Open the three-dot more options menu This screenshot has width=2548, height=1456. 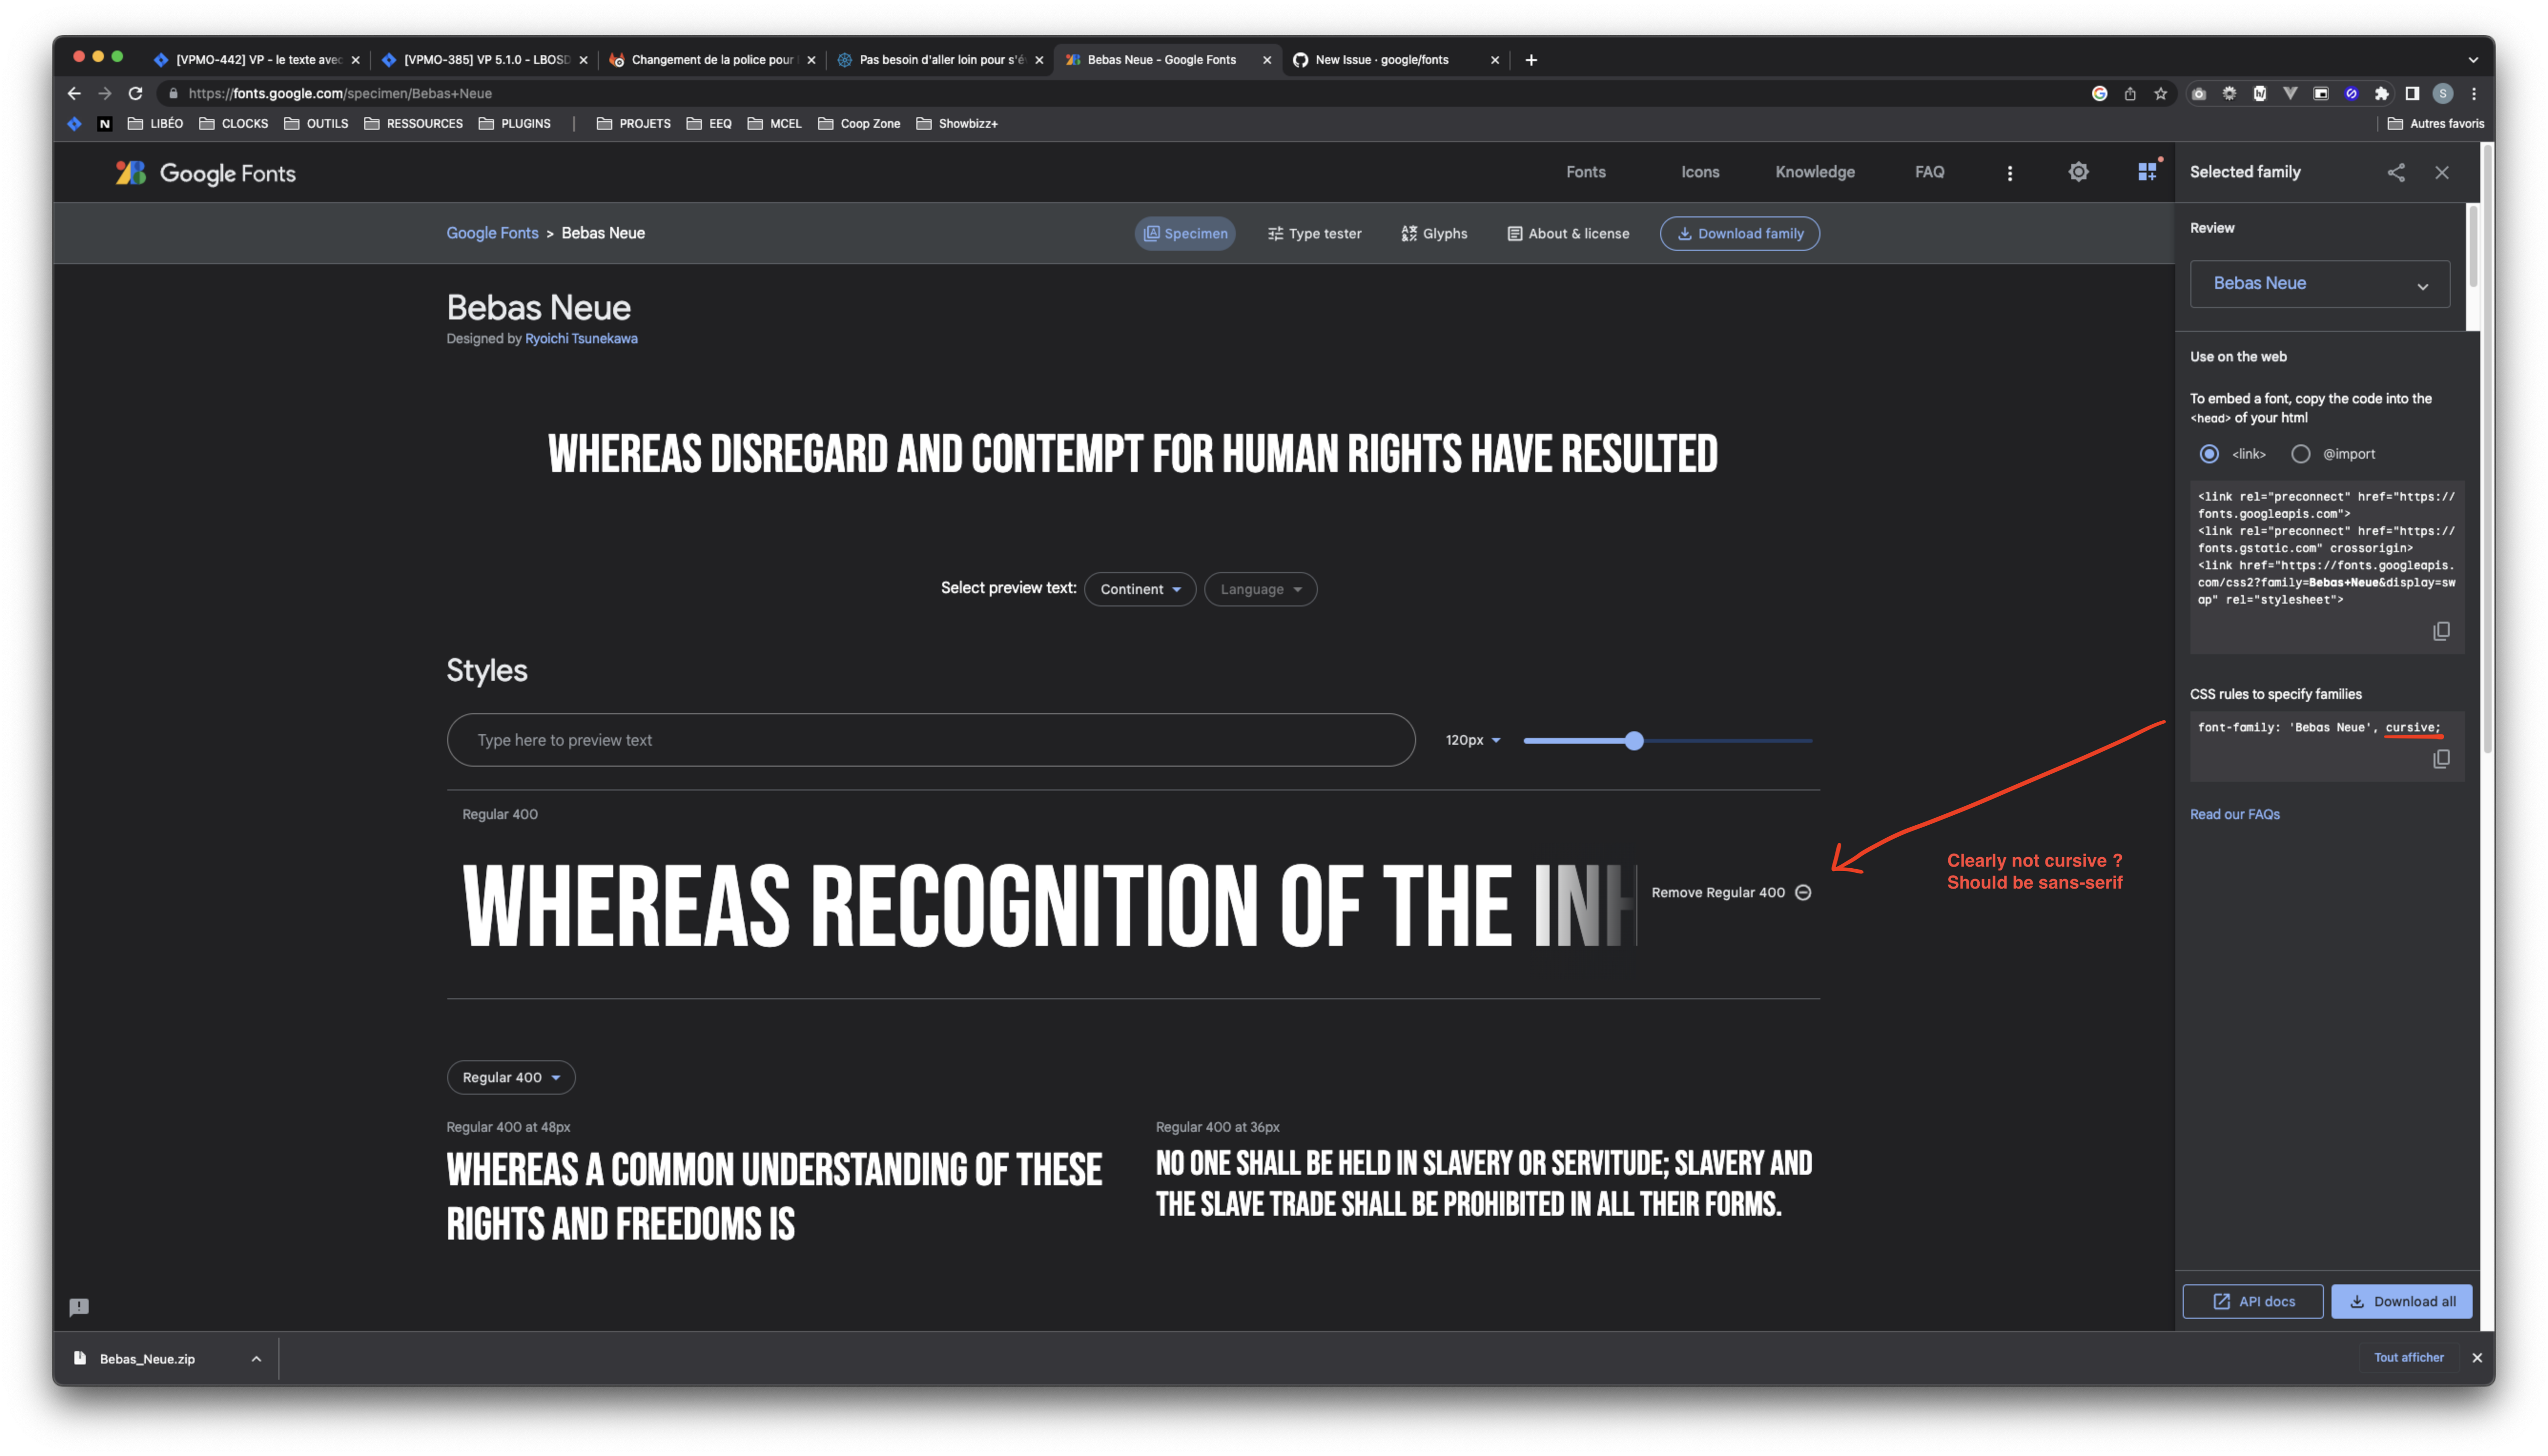pos(2009,173)
